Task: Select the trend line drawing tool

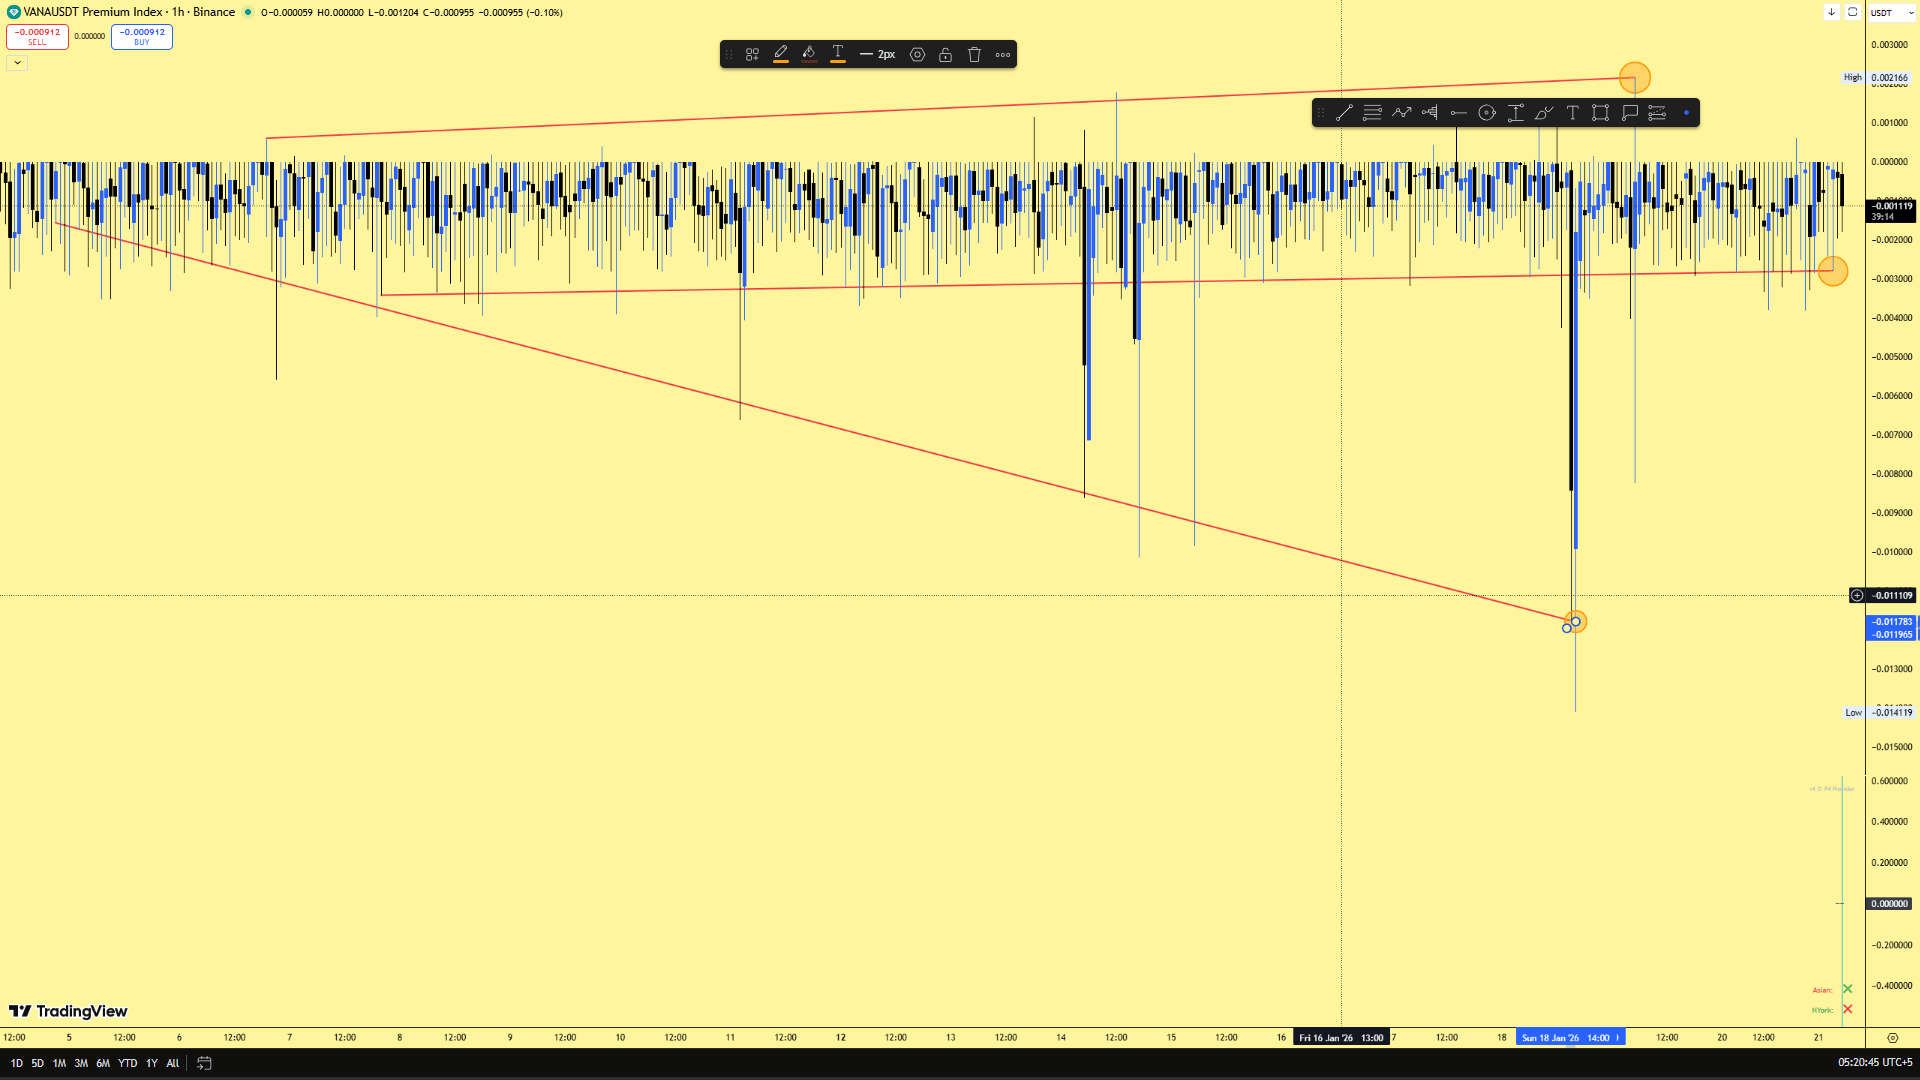Action: point(1344,113)
